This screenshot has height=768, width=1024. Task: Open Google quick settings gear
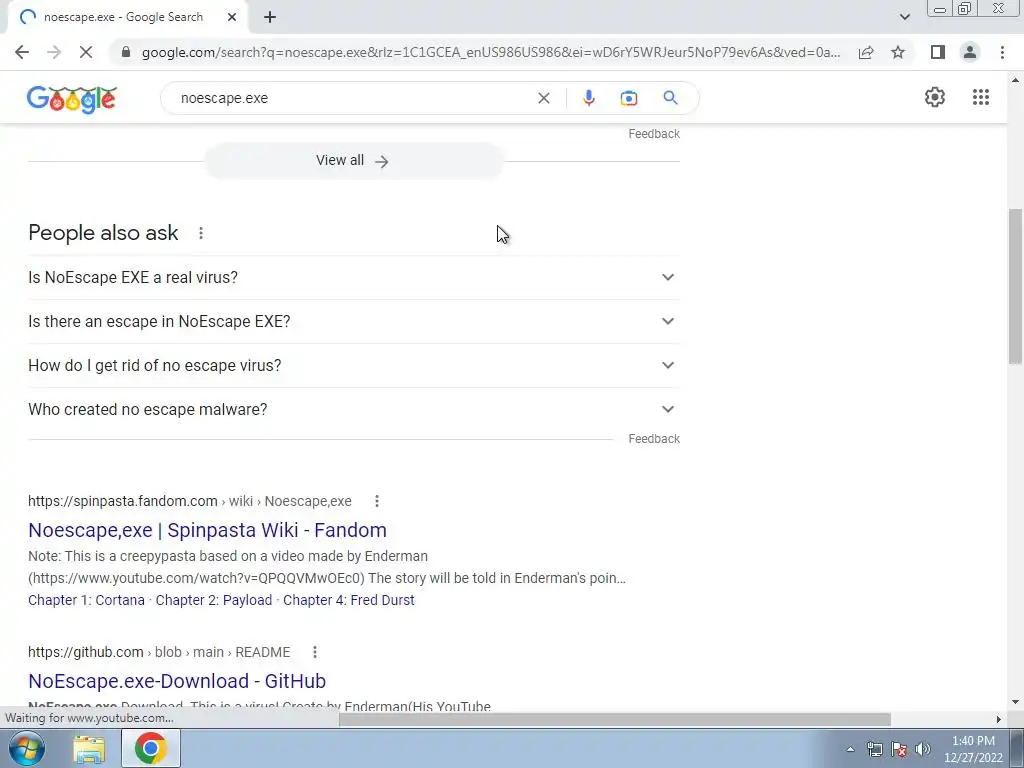pos(935,97)
